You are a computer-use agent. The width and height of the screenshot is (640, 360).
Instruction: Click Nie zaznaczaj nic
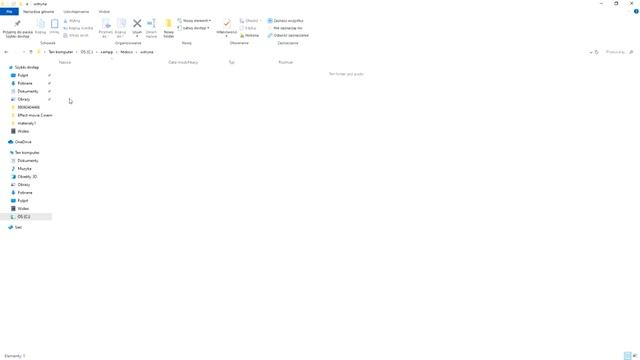pyautogui.click(x=285, y=28)
